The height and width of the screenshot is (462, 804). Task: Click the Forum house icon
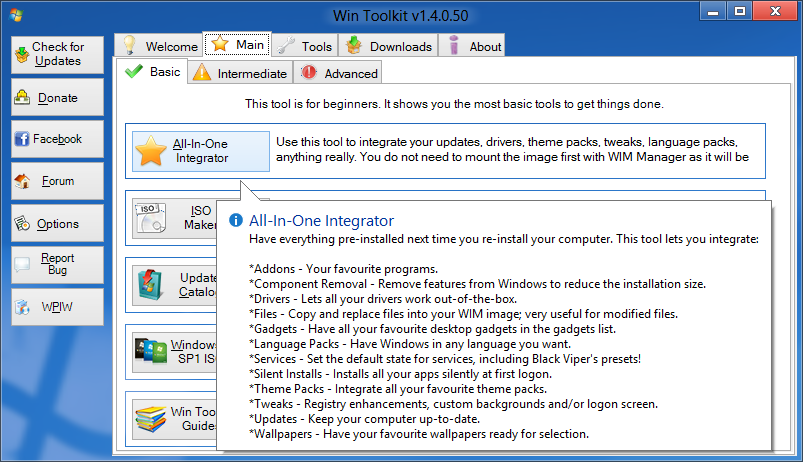coord(22,182)
